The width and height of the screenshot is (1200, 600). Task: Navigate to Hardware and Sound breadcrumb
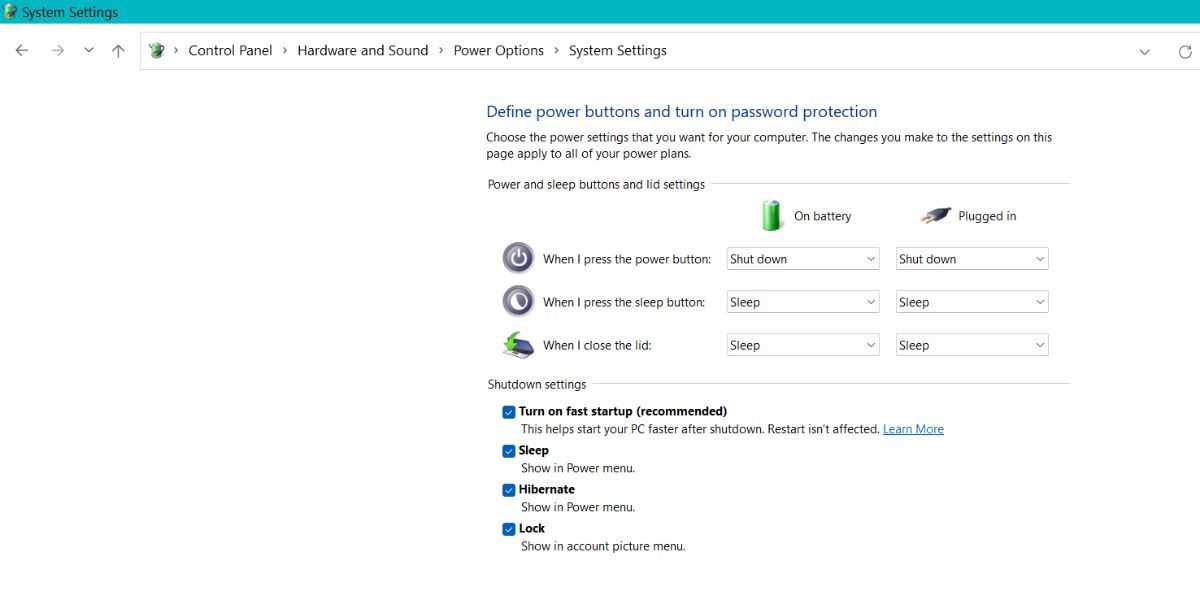pos(363,51)
